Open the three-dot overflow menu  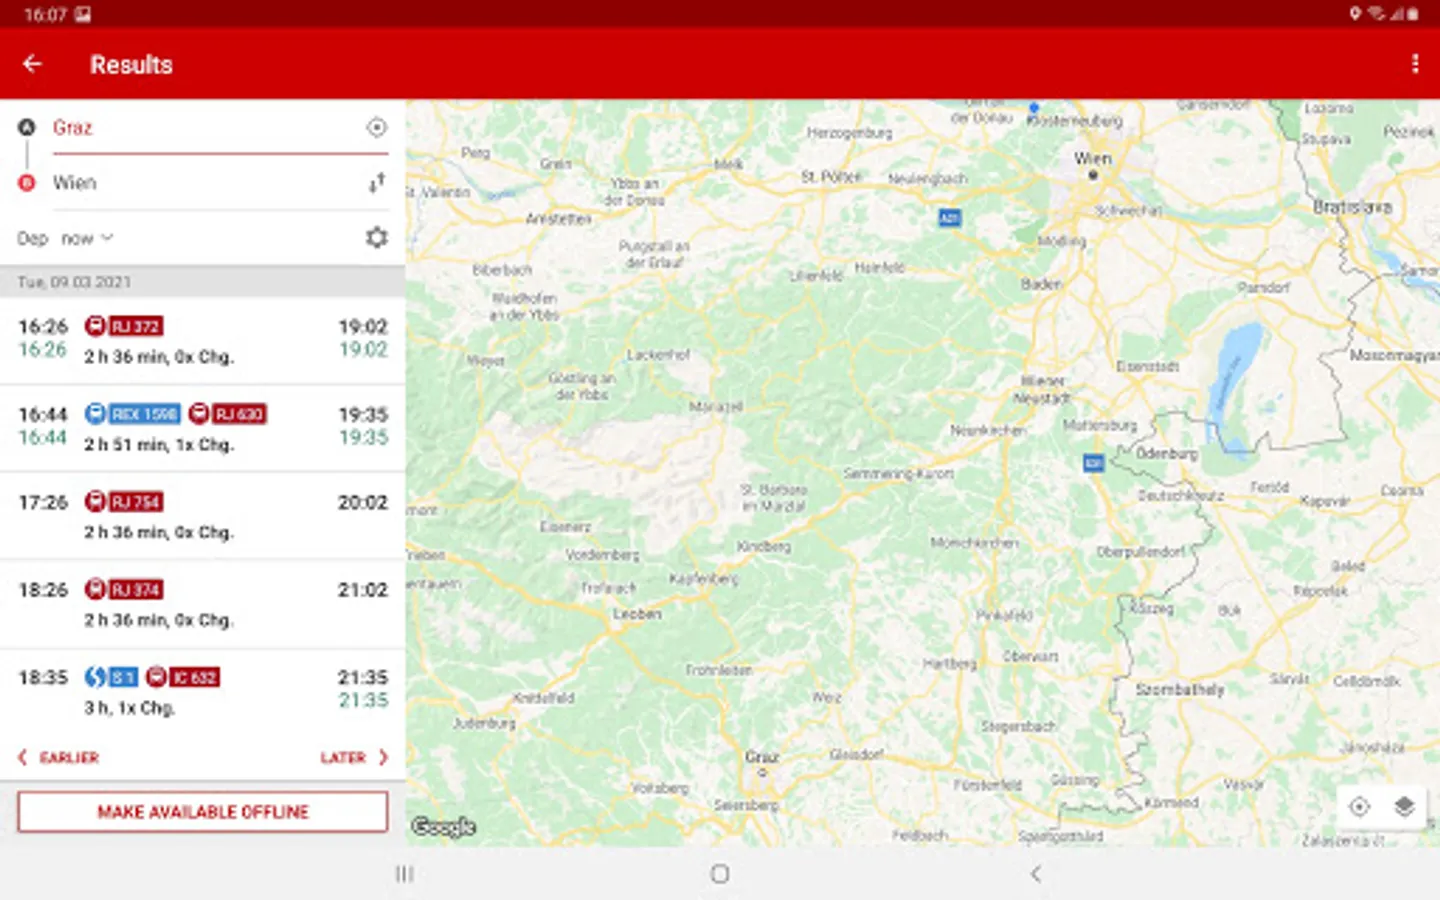[x=1414, y=64]
